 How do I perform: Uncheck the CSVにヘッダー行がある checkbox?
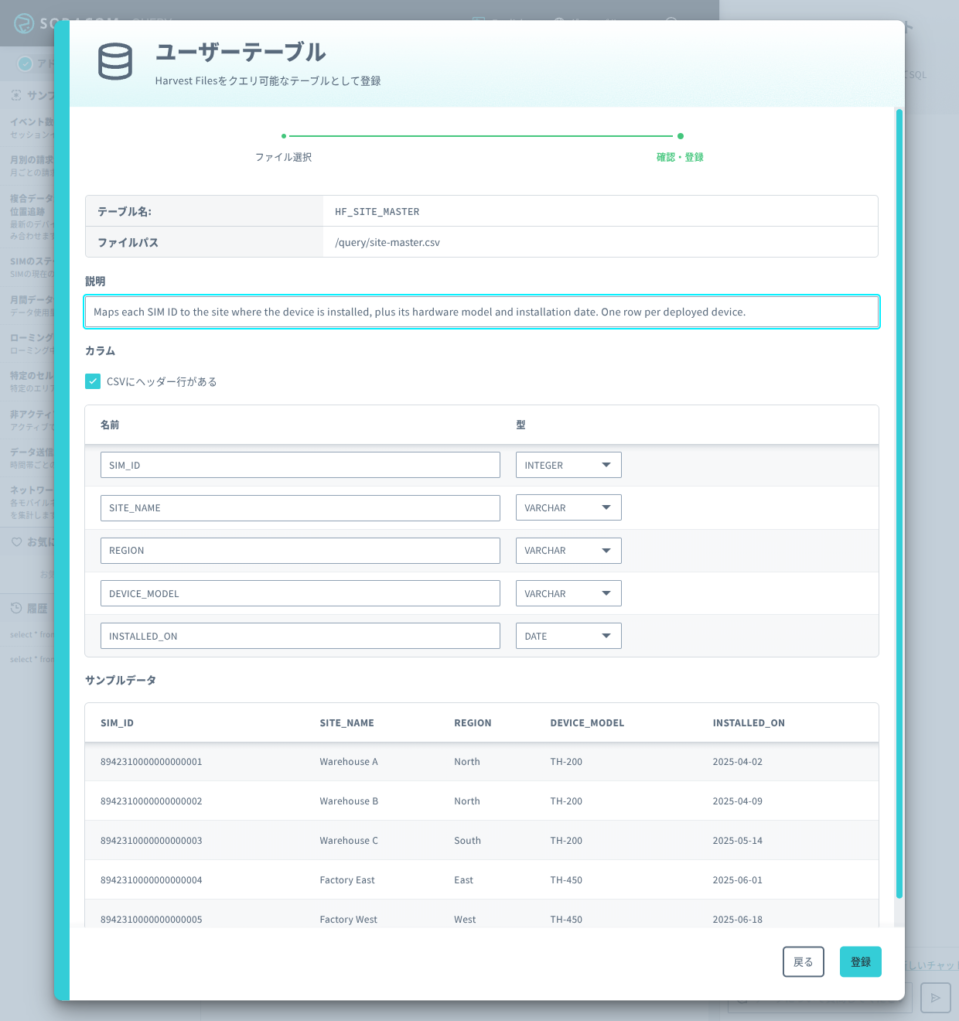point(92,382)
